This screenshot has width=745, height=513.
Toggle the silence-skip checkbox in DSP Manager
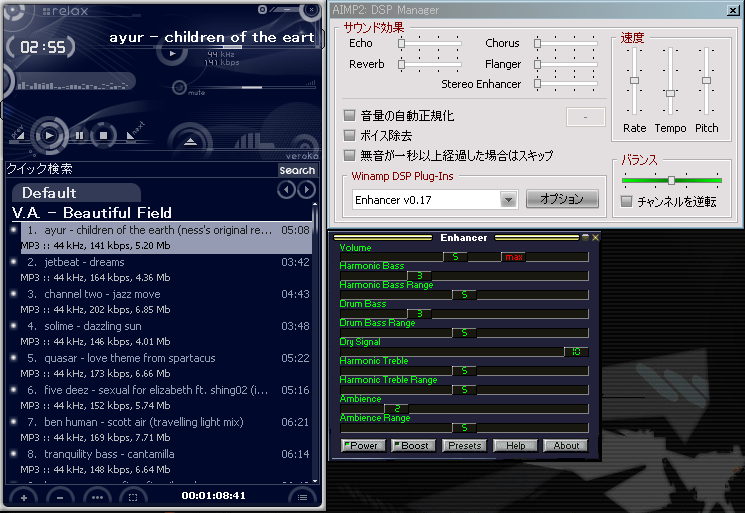coord(349,155)
